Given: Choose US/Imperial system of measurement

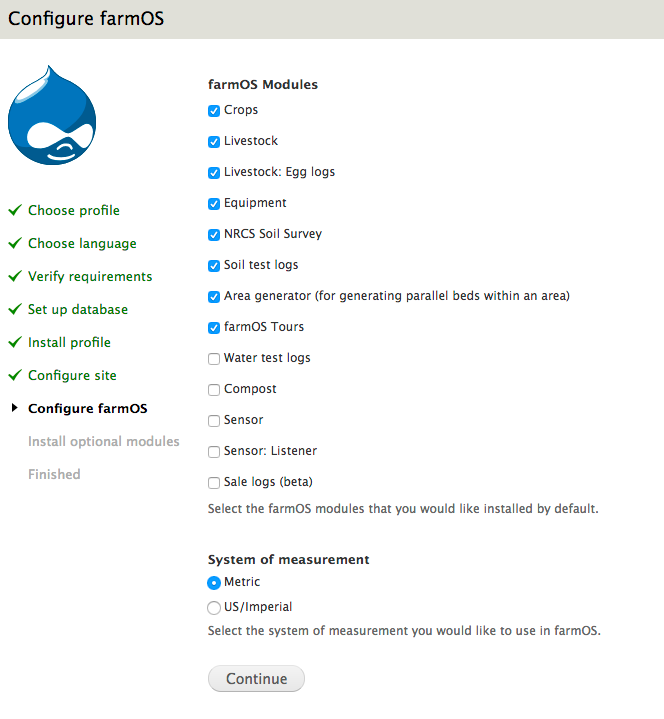Looking at the screenshot, I should (x=214, y=608).
